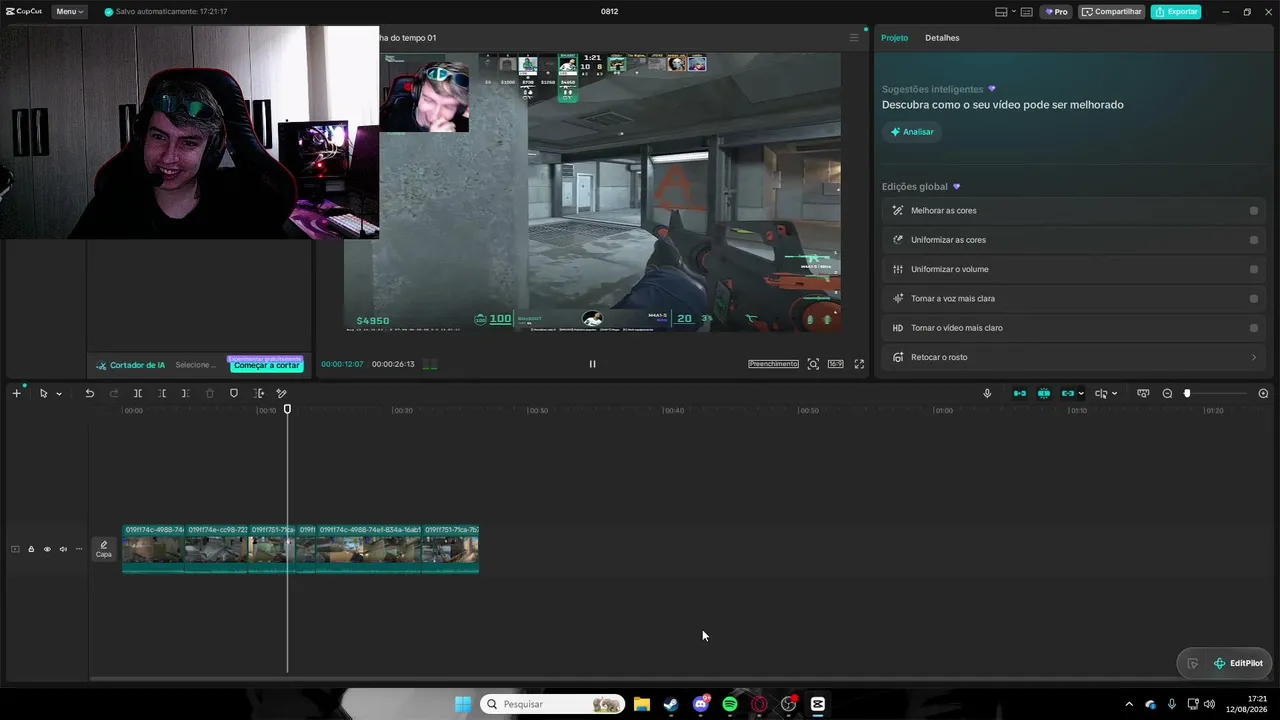Click Começar a cortar button
This screenshot has height=720, width=1280.
[267, 365]
